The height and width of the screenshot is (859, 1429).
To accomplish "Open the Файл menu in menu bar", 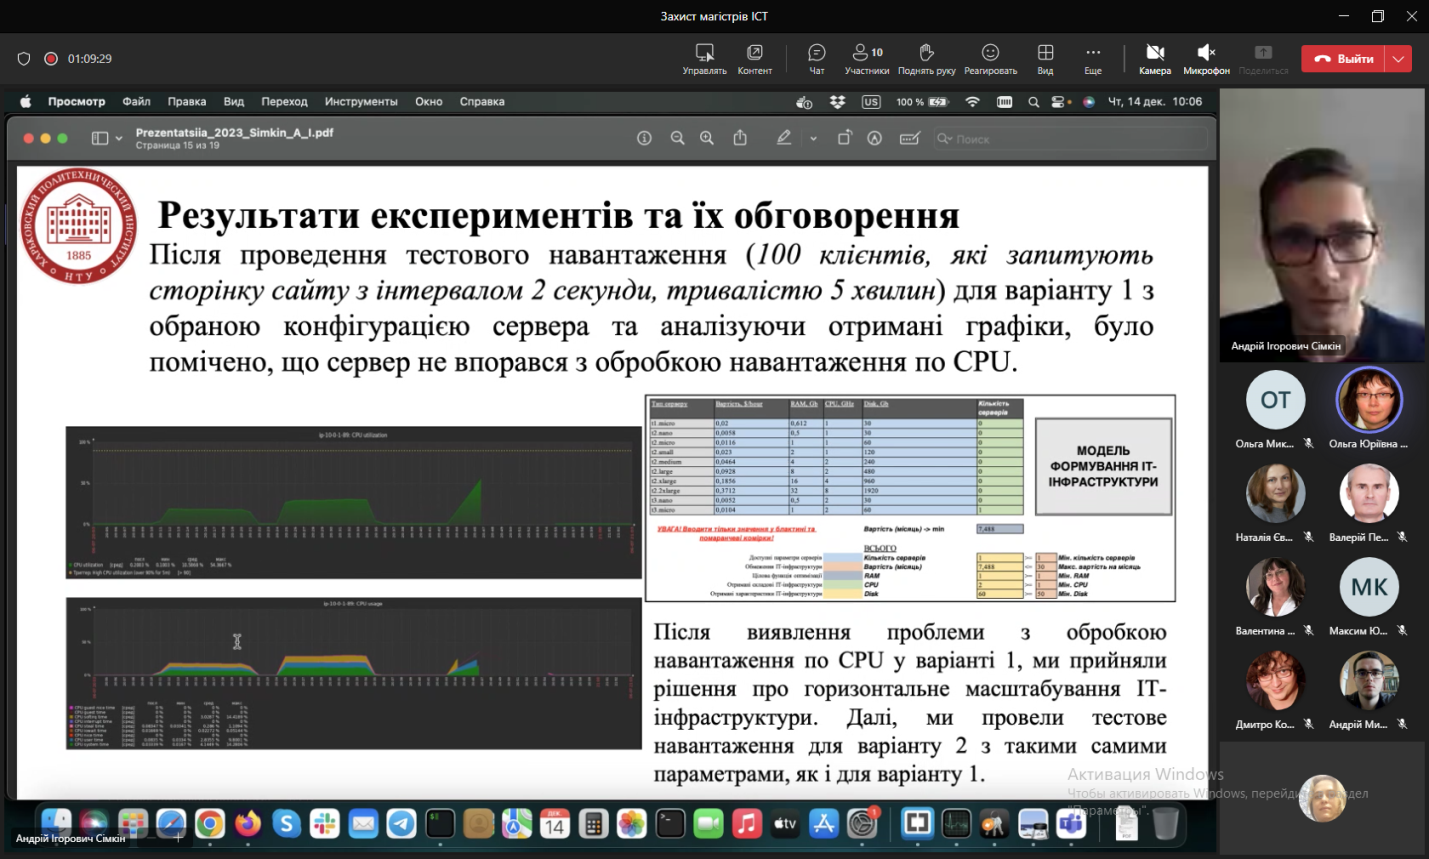I will [x=136, y=102].
